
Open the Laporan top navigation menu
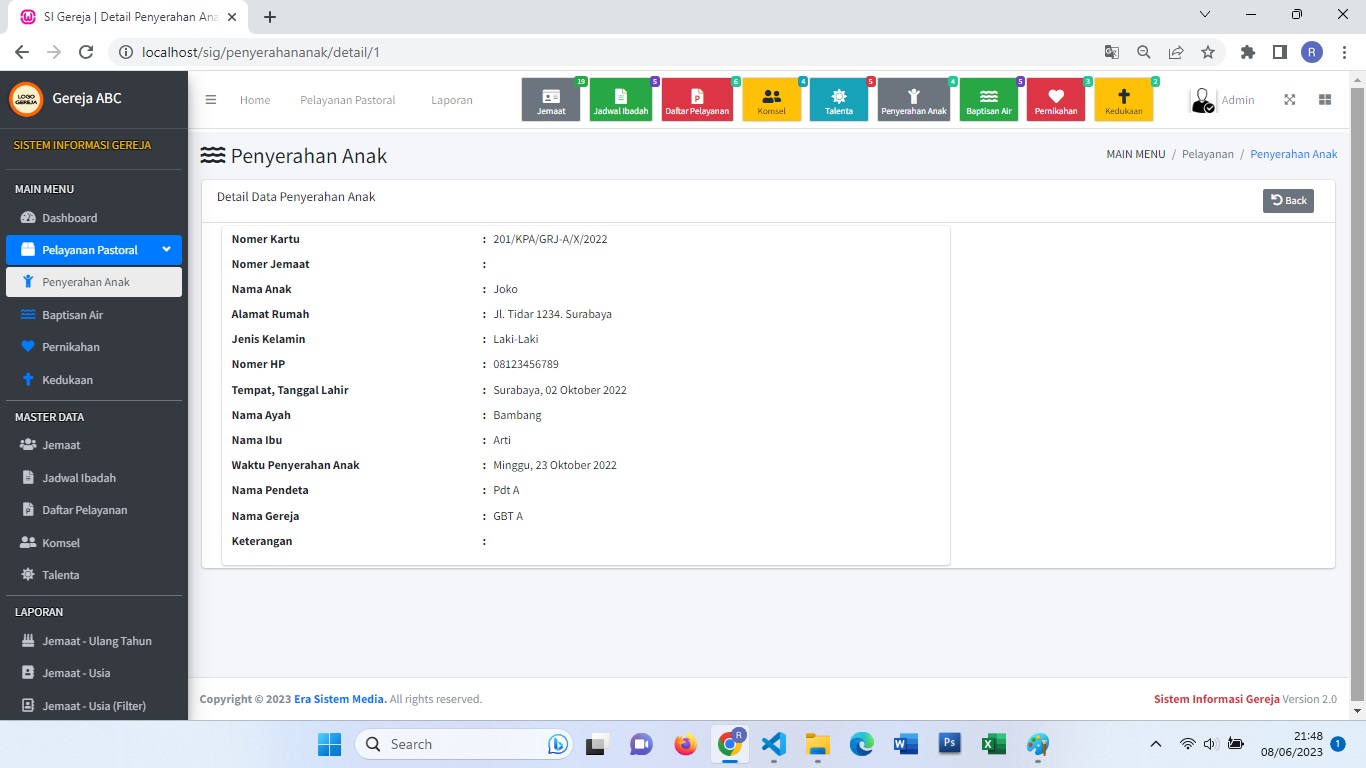[451, 100]
